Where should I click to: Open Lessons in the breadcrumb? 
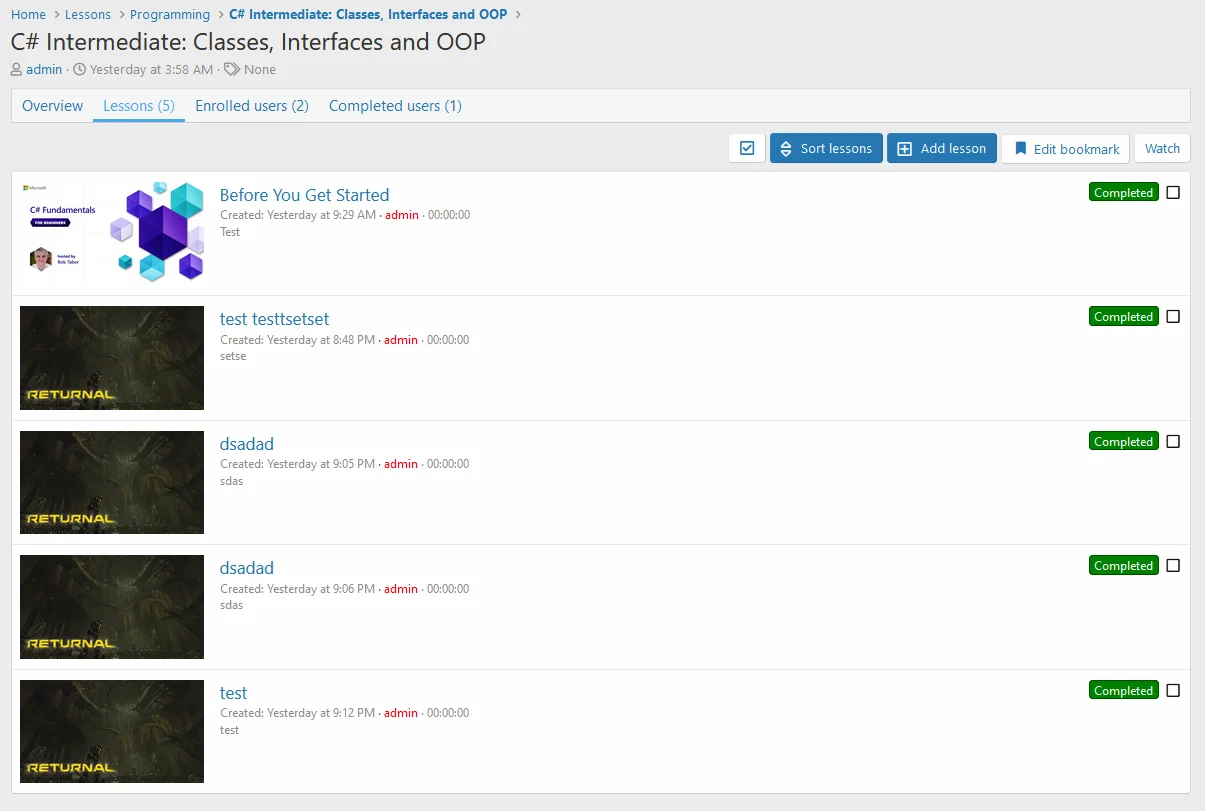click(88, 14)
